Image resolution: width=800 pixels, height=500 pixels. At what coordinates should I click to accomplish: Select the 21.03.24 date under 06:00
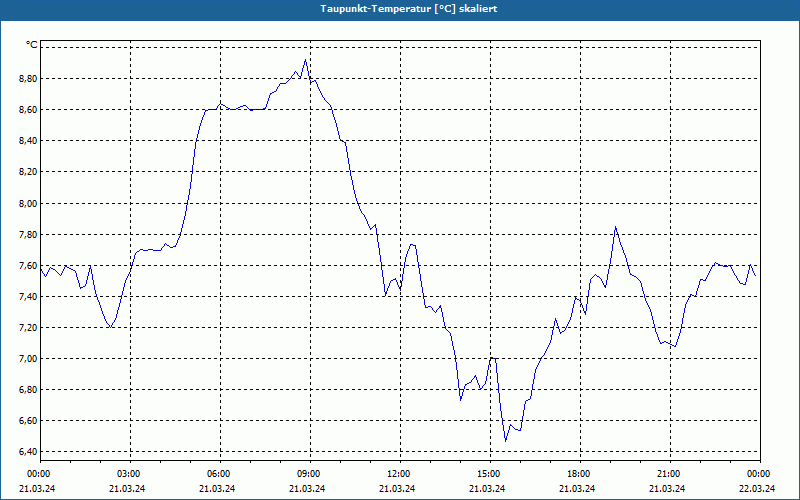217,488
